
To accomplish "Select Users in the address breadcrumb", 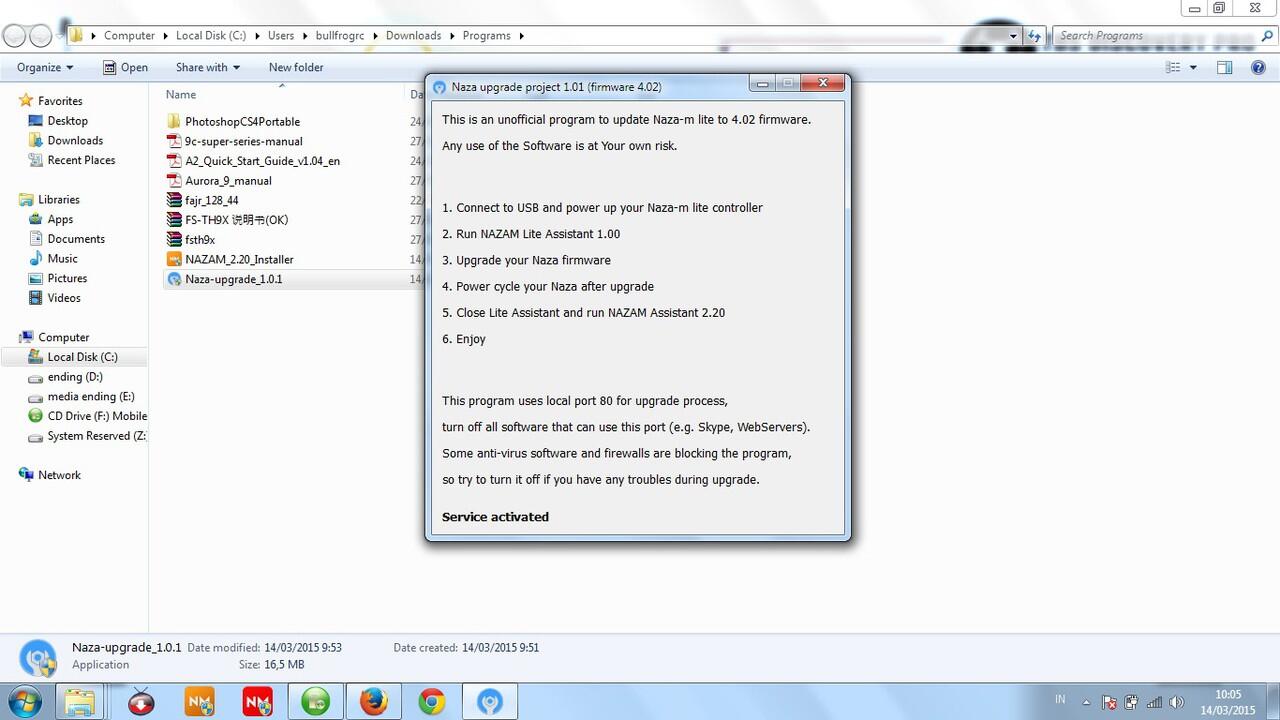I will (x=281, y=35).
